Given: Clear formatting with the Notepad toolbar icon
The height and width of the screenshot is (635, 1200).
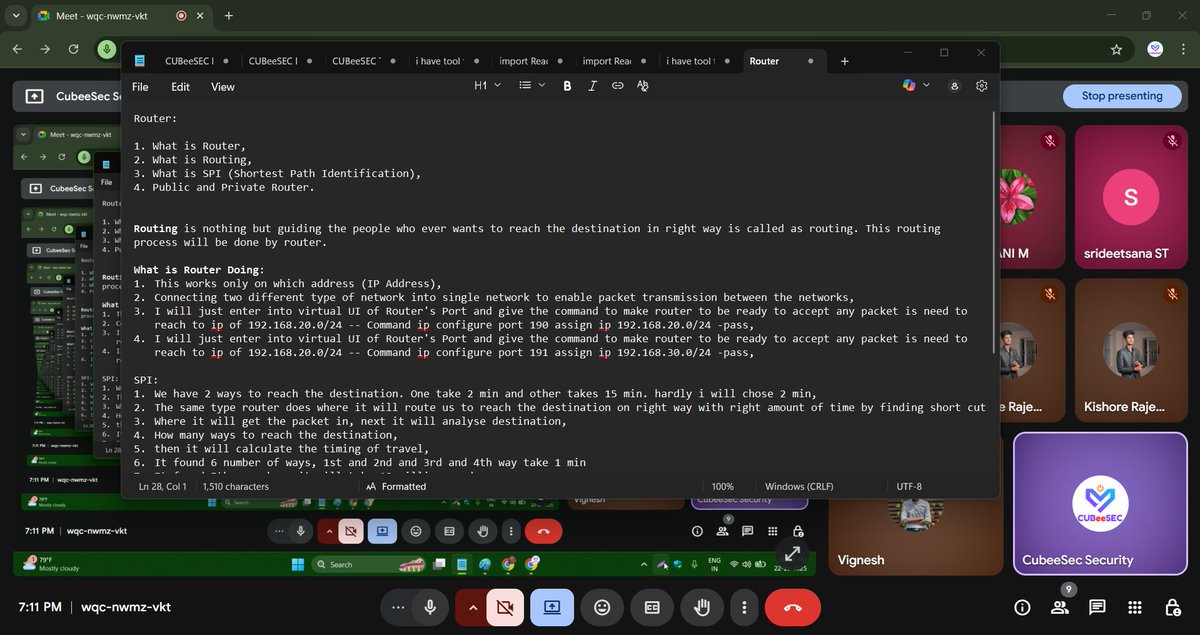Looking at the screenshot, I should click(643, 86).
